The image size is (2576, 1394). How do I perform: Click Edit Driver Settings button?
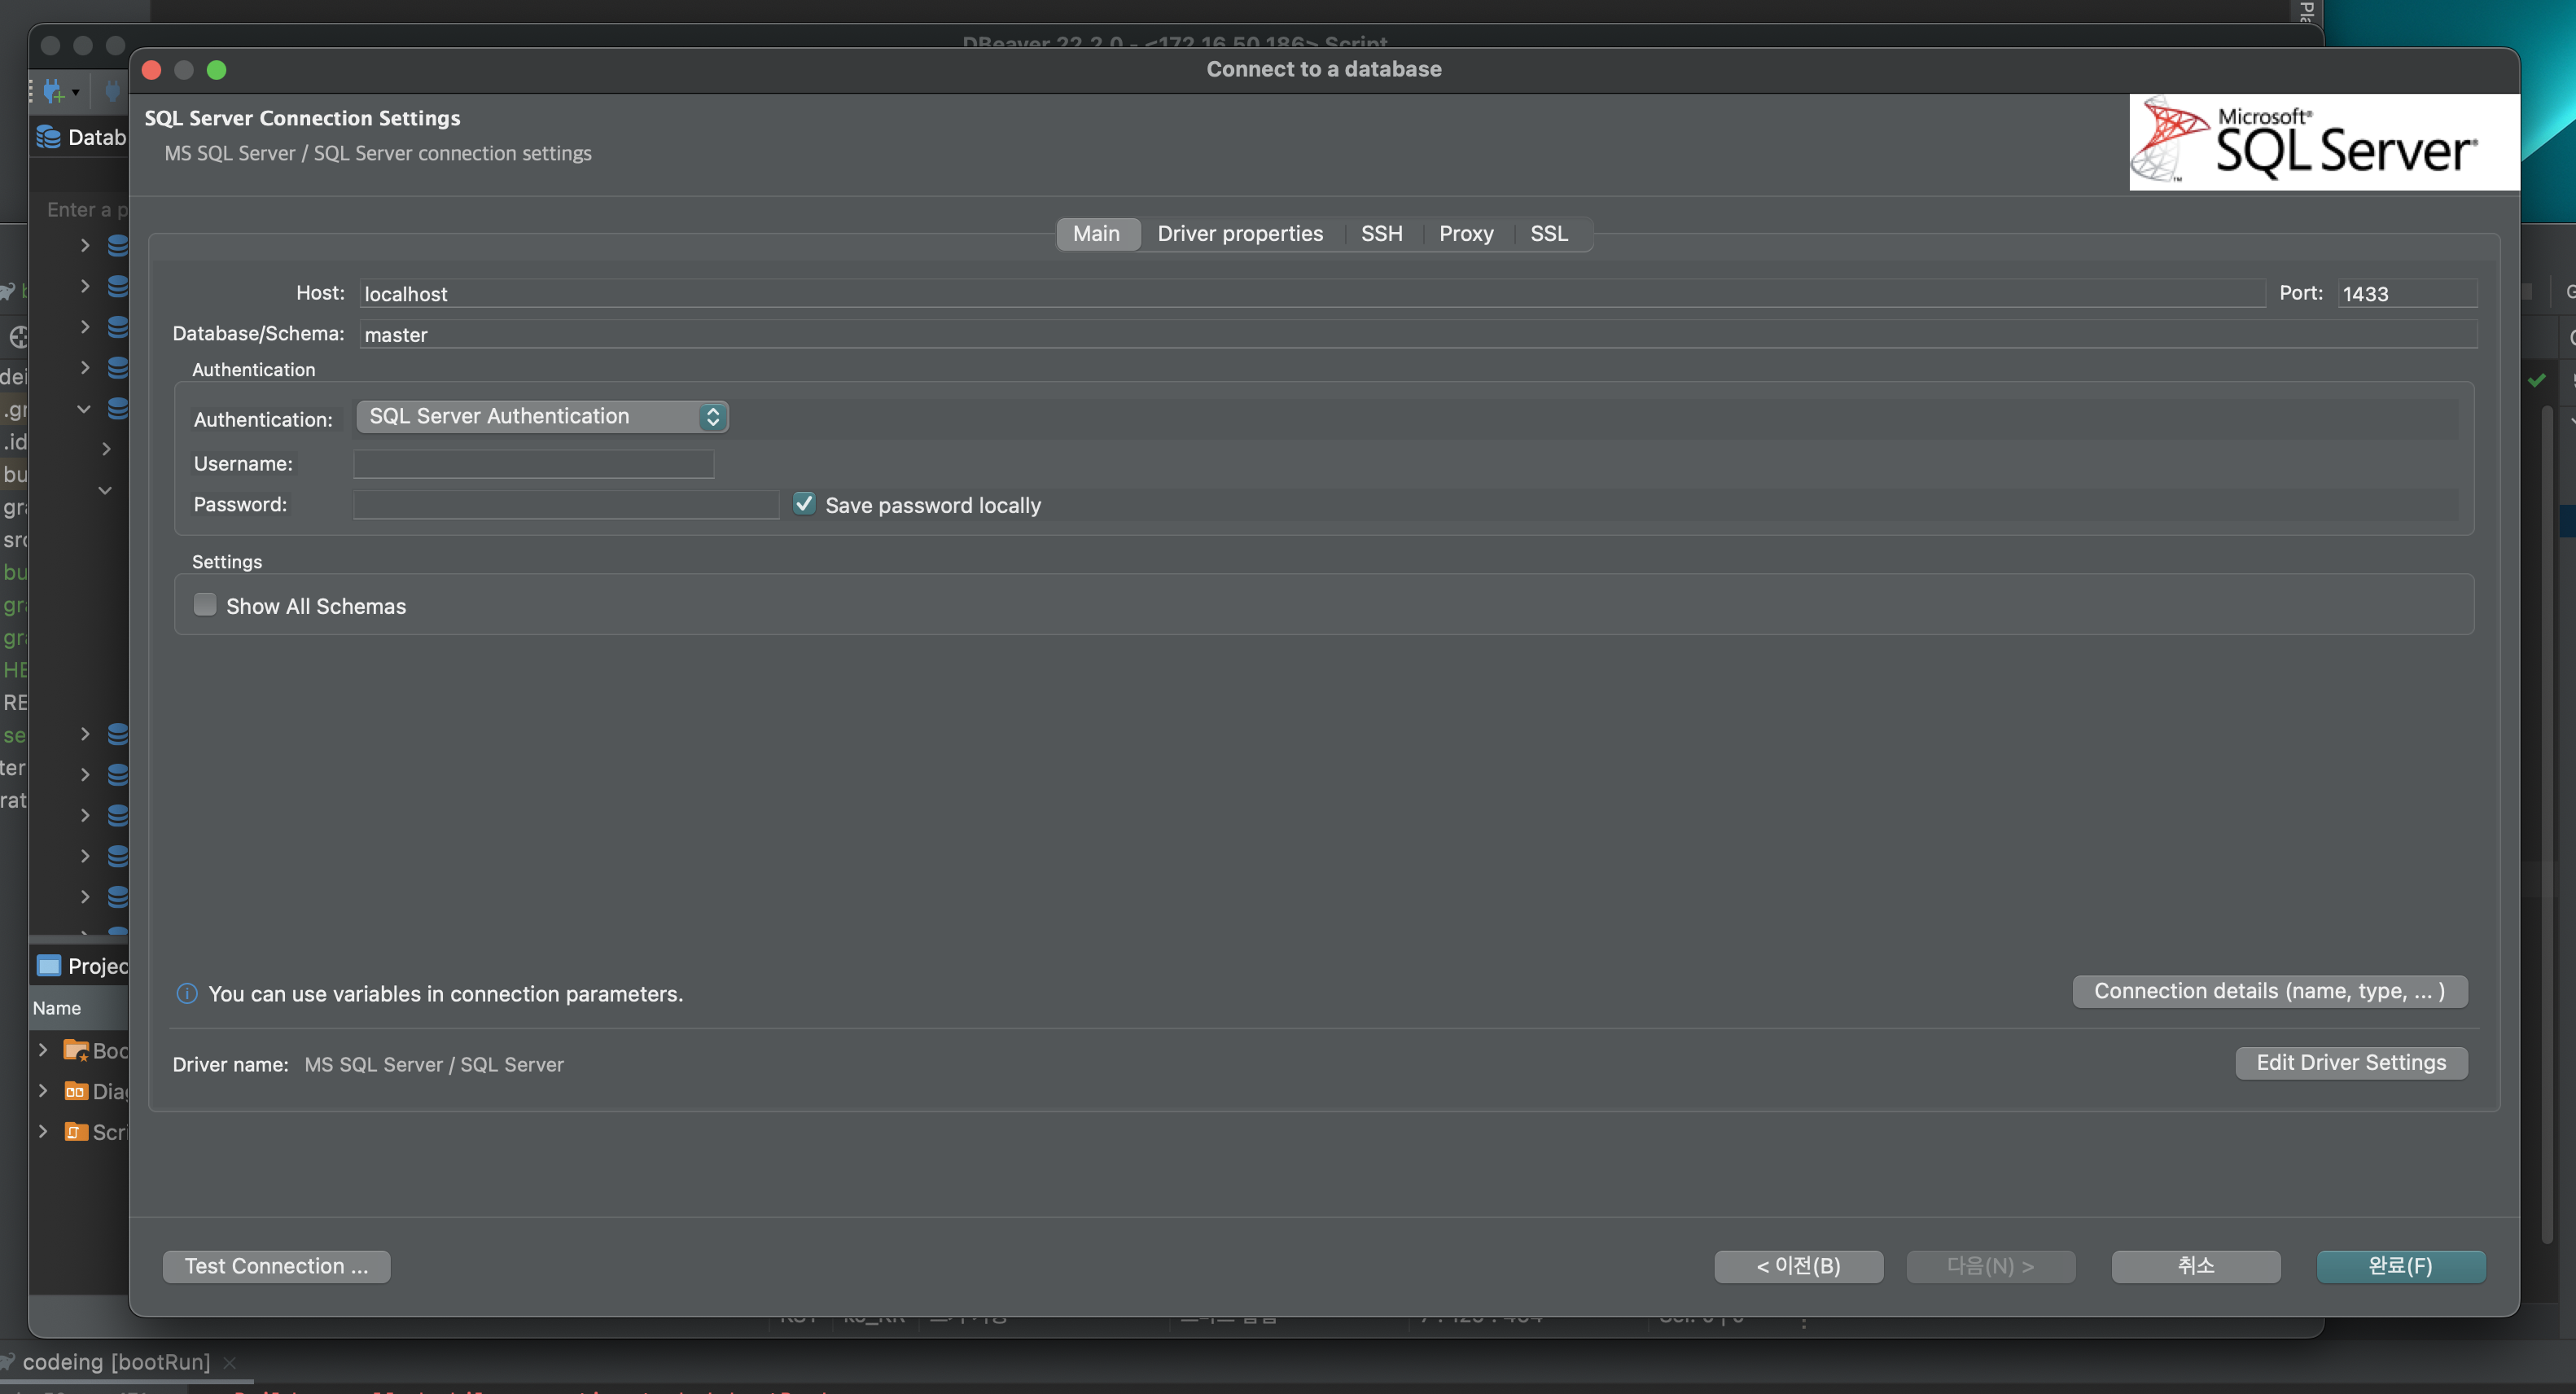pyautogui.click(x=2350, y=1062)
